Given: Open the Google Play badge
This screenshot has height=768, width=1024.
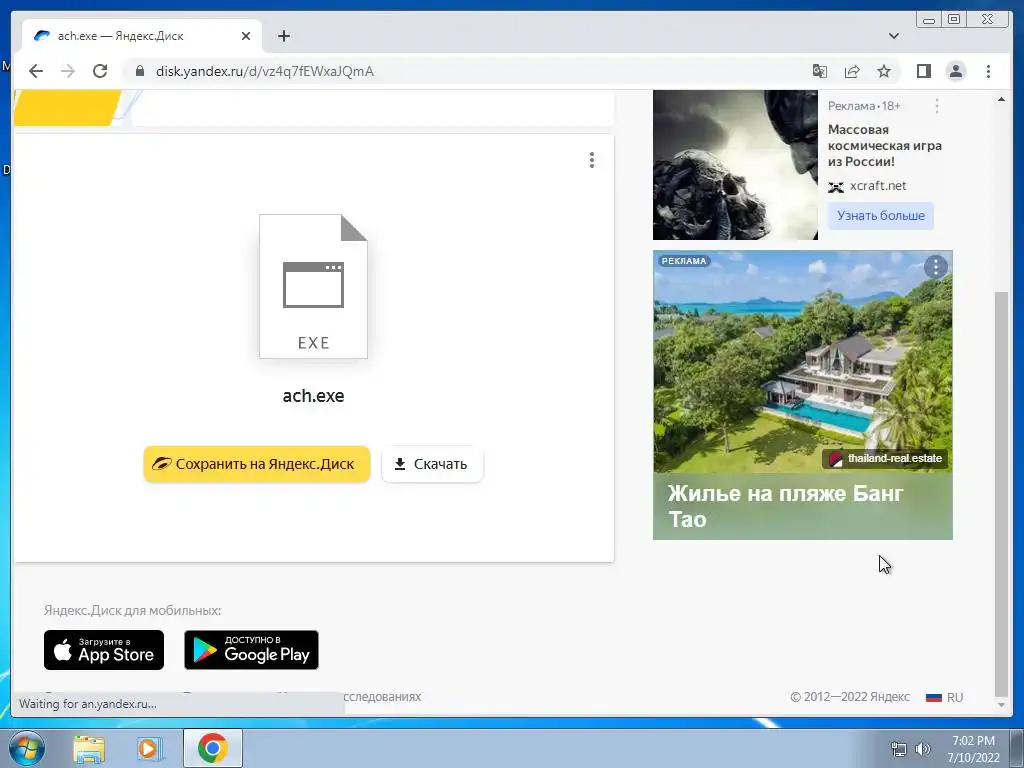Looking at the screenshot, I should 251,650.
